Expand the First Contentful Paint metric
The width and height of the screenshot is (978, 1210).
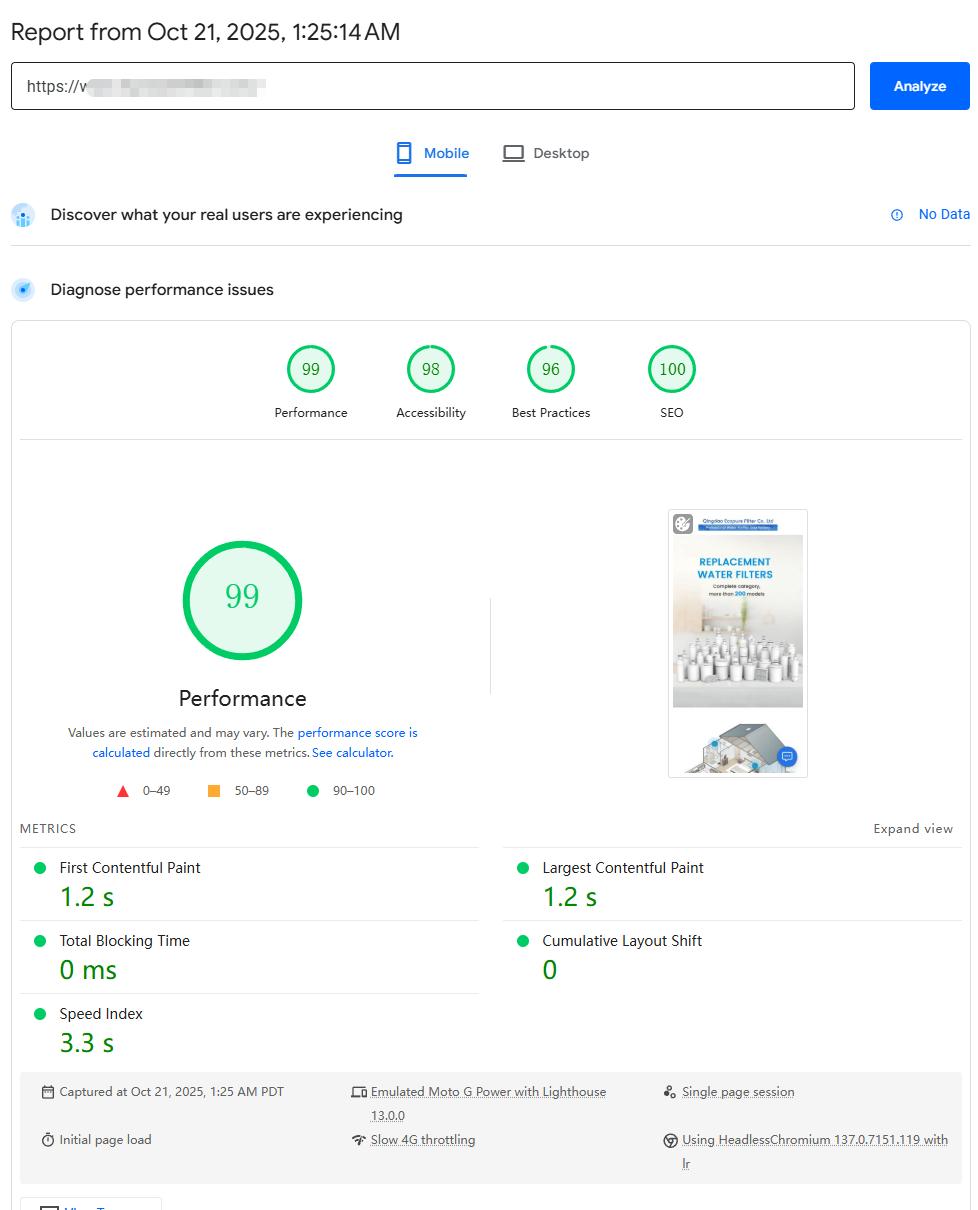[x=130, y=868]
